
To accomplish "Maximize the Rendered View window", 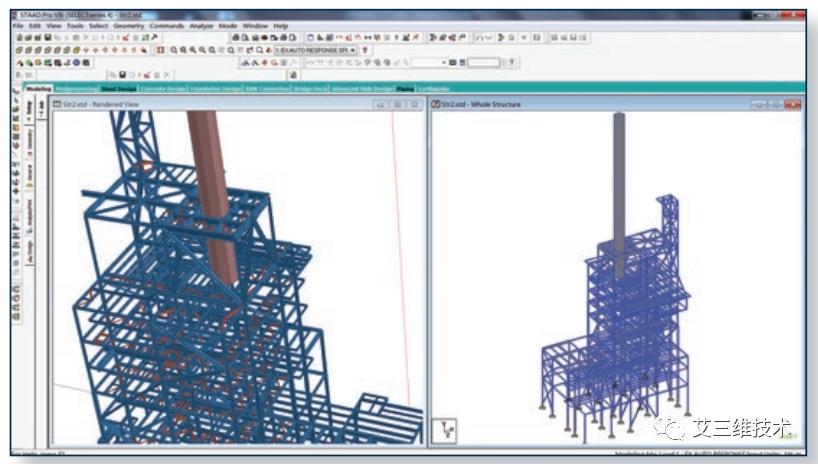I will [x=397, y=104].
